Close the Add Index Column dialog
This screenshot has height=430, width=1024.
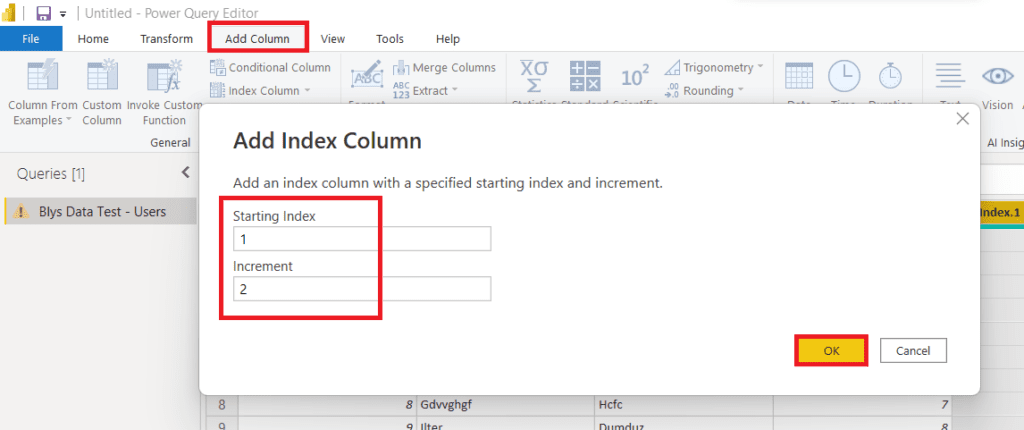pyautogui.click(x=962, y=119)
